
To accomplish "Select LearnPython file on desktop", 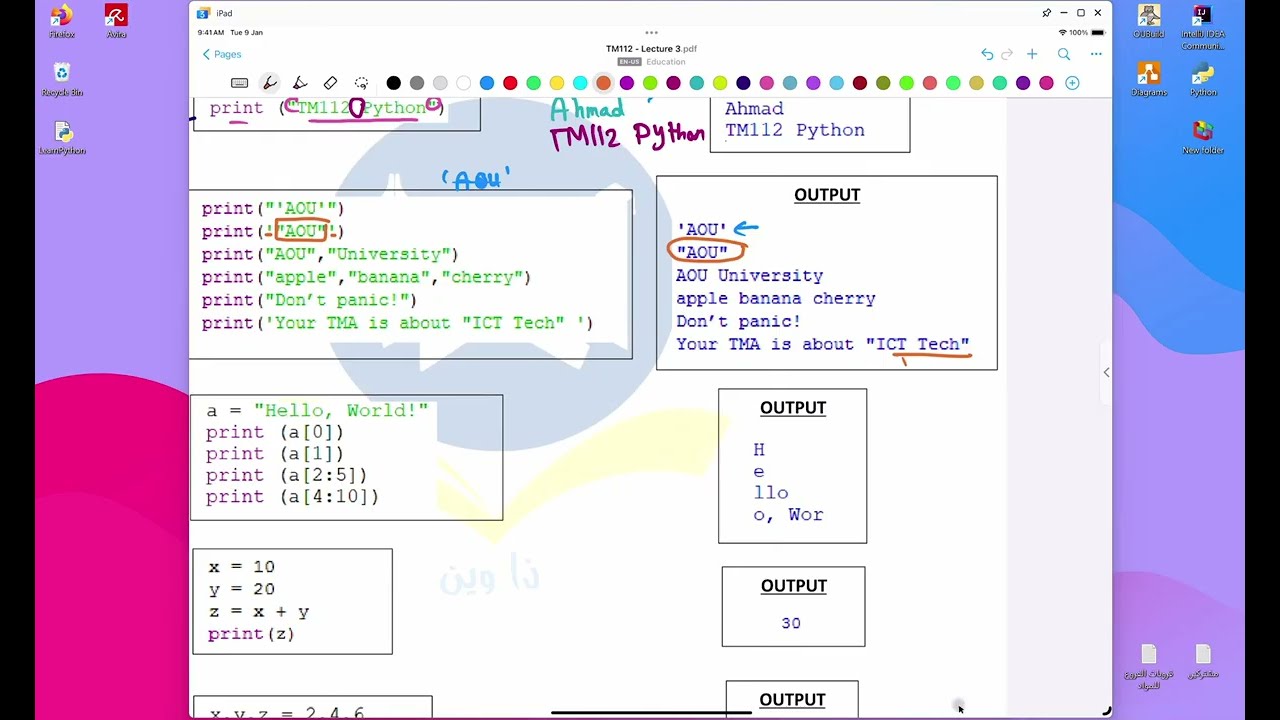I will pos(62,138).
